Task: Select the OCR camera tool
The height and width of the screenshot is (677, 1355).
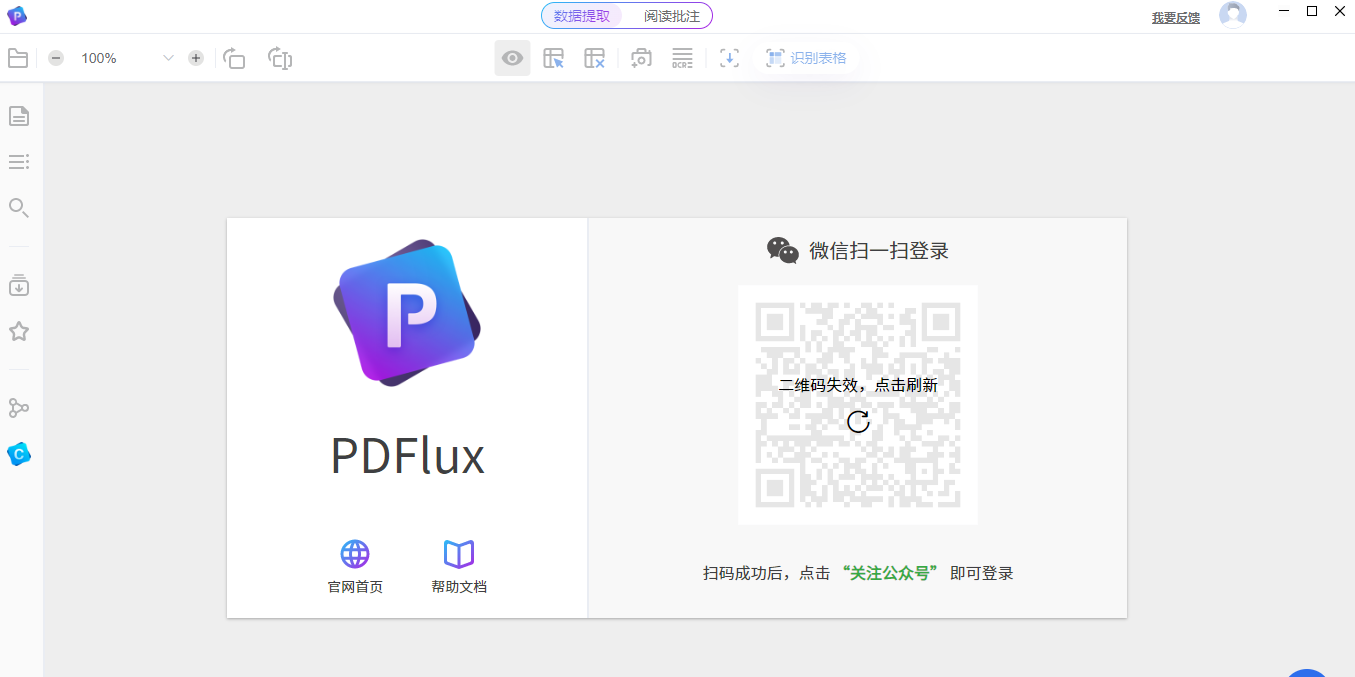Action: [641, 58]
